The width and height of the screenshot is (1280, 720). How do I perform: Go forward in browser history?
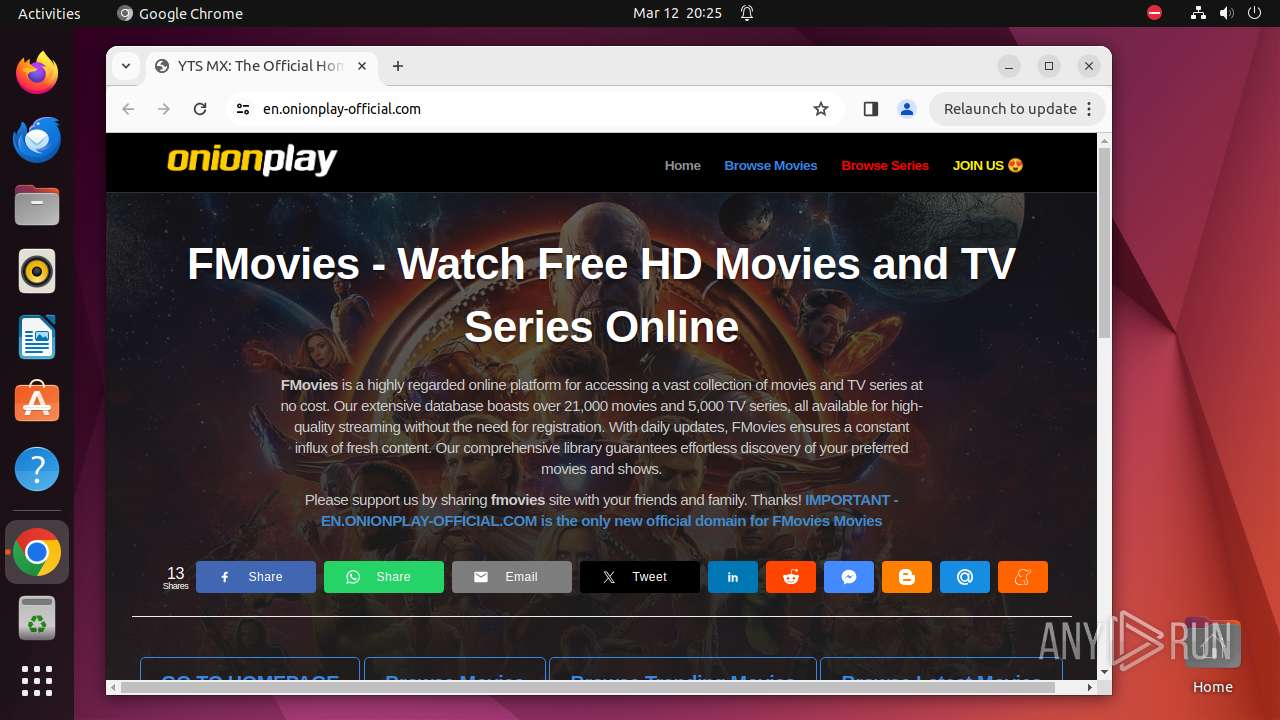164,109
